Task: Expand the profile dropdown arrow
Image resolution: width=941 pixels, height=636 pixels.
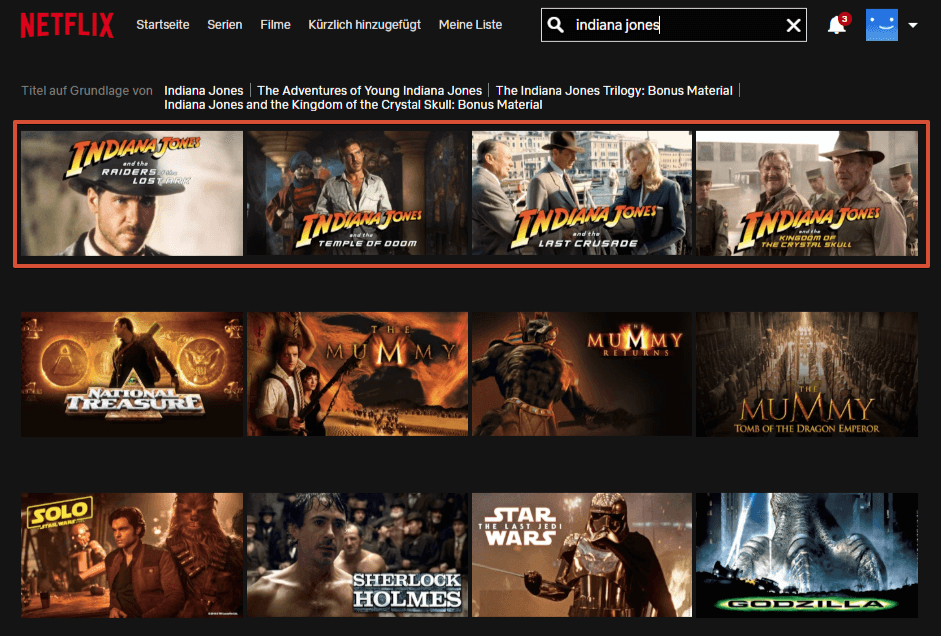Action: pyautogui.click(x=913, y=26)
